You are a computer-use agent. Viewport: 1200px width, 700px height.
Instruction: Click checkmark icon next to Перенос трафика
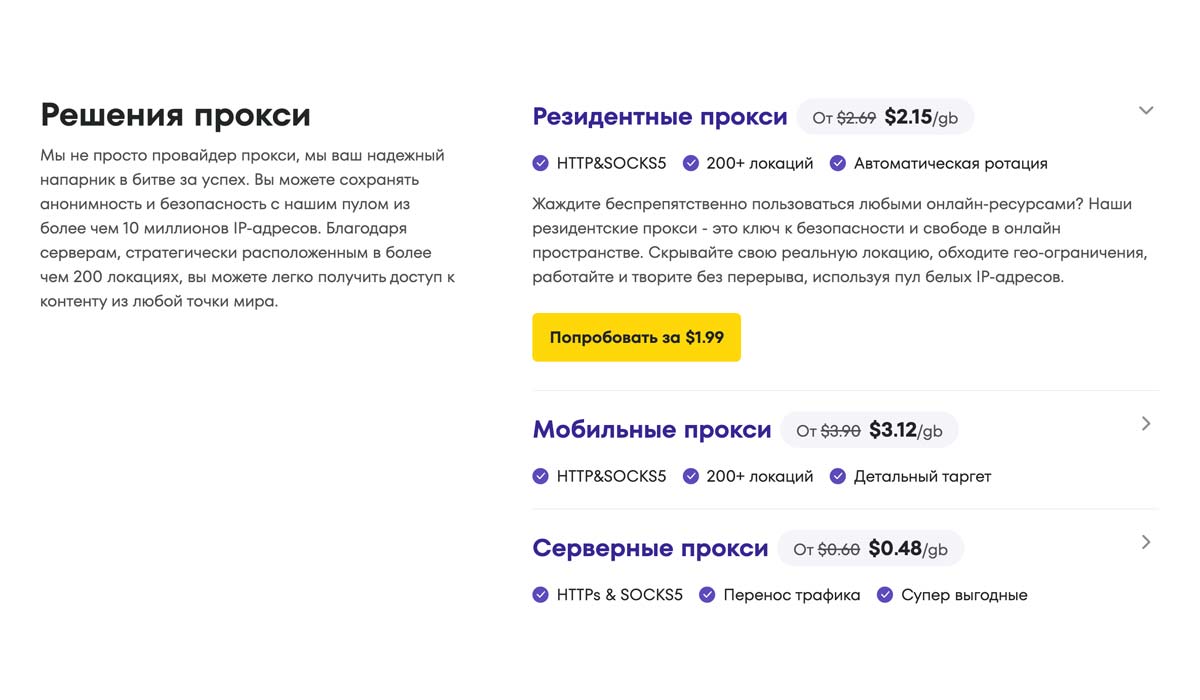point(707,595)
